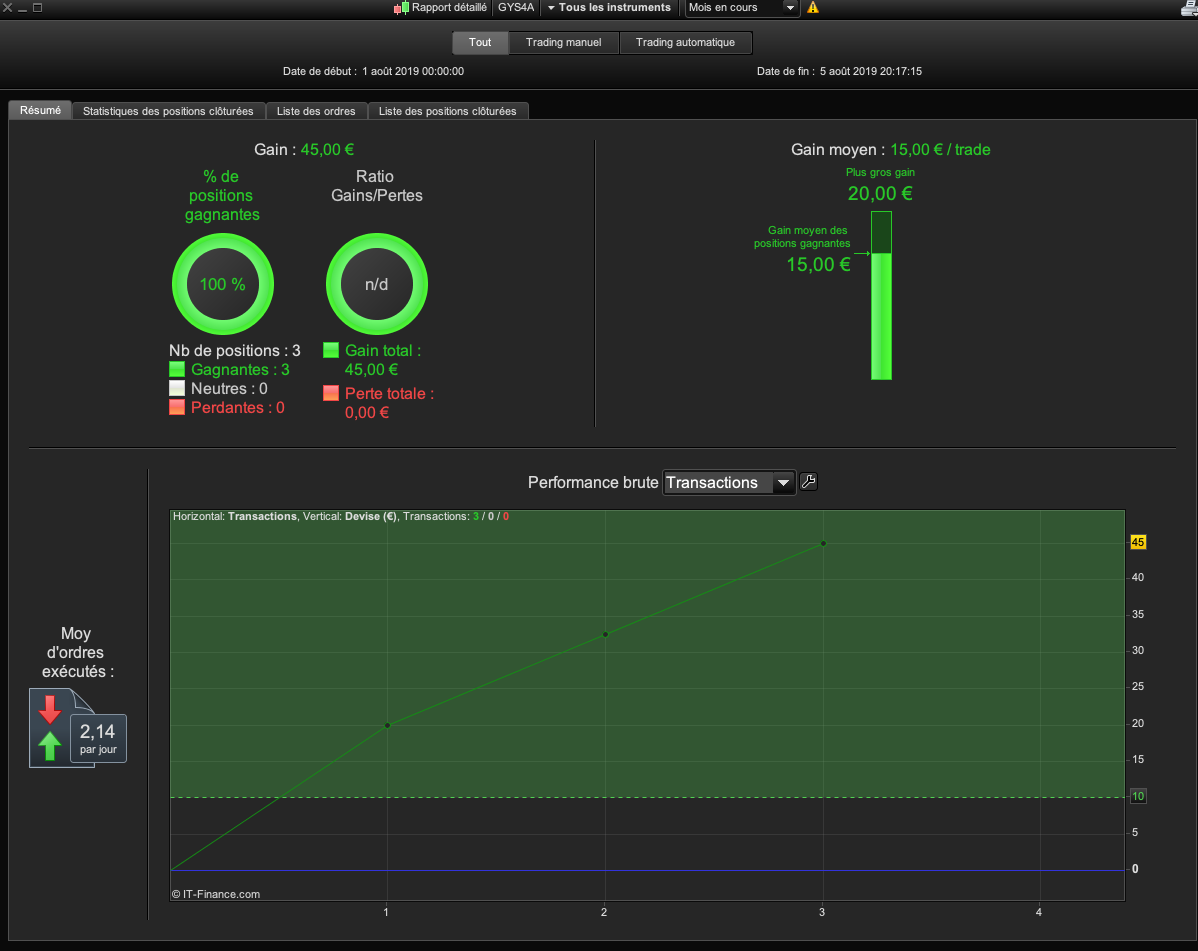Image resolution: width=1198 pixels, height=951 pixels.
Task: Click the GYS4A account label
Action: pyautogui.click(x=516, y=8)
